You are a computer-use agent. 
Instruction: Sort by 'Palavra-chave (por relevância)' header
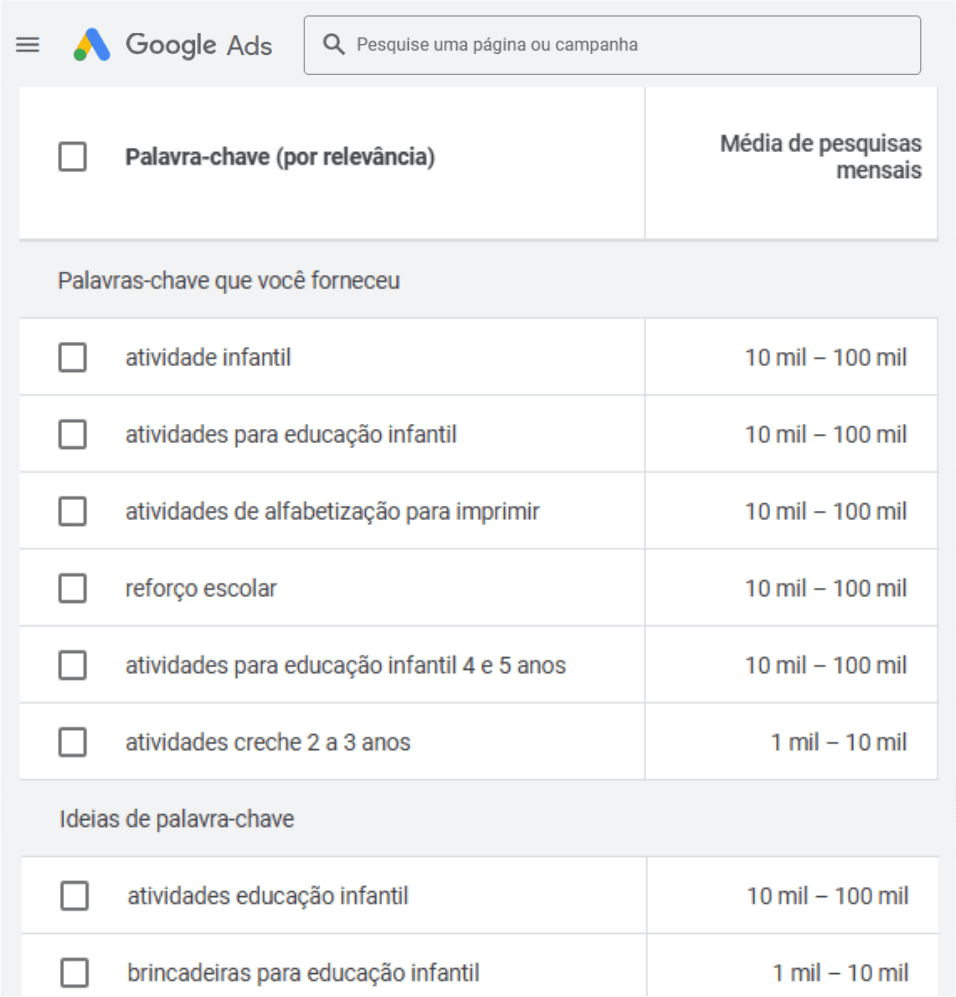click(280, 158)
